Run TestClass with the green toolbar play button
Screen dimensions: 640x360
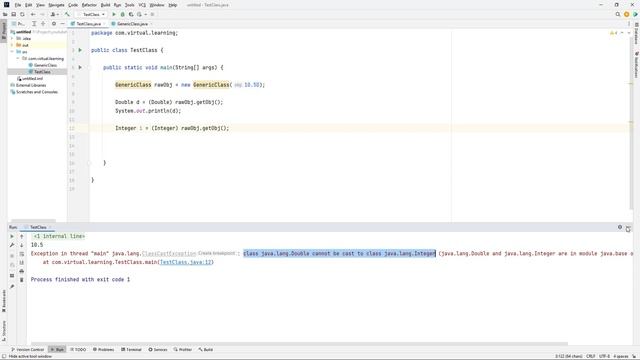pos(114,14)
